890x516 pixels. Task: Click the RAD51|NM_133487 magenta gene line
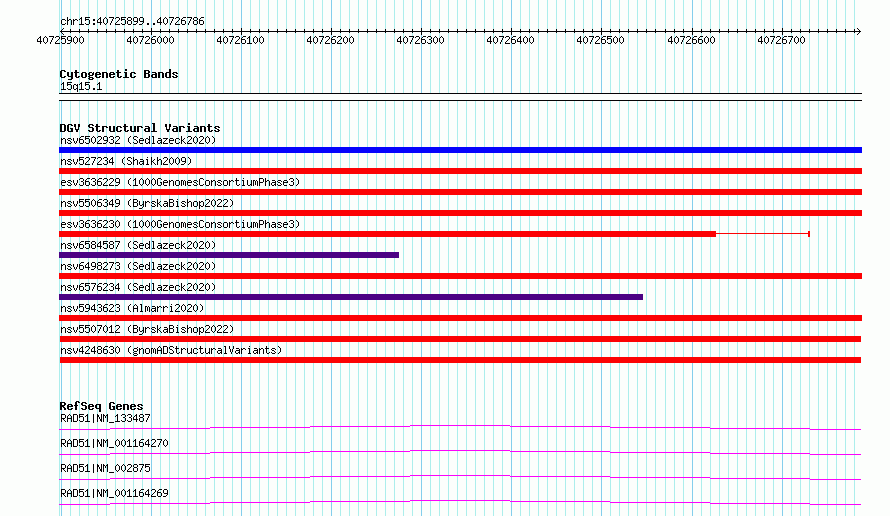pyautogui.click(x=460, y=427)
